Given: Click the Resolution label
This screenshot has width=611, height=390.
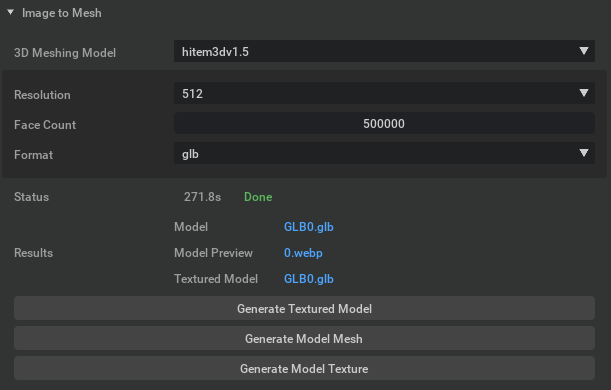Looking at the screenshot, I should coord(42,95).
